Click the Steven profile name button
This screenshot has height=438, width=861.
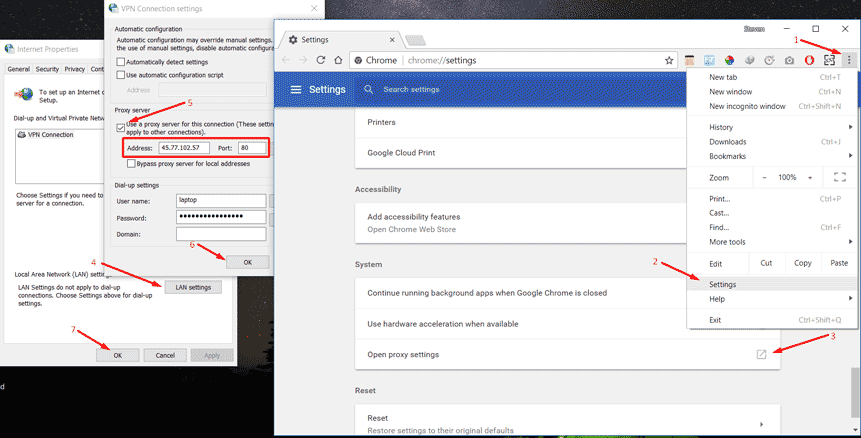(754, 29)
